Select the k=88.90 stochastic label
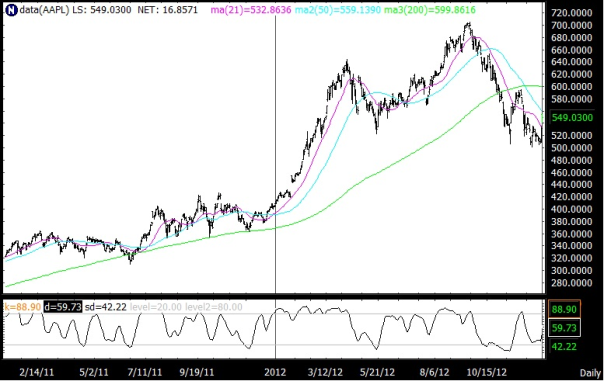The width and height of the screenshot is (604, 381). click(x=22, y=307)
